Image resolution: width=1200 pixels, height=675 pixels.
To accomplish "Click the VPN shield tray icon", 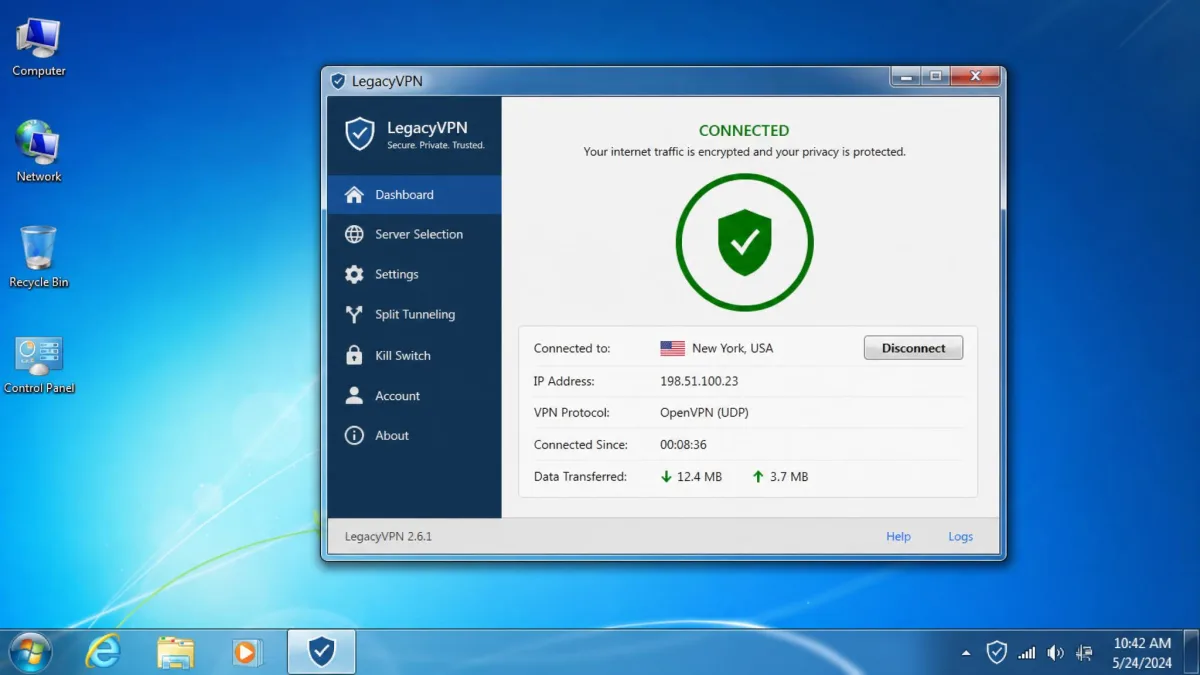I will 997,653.
